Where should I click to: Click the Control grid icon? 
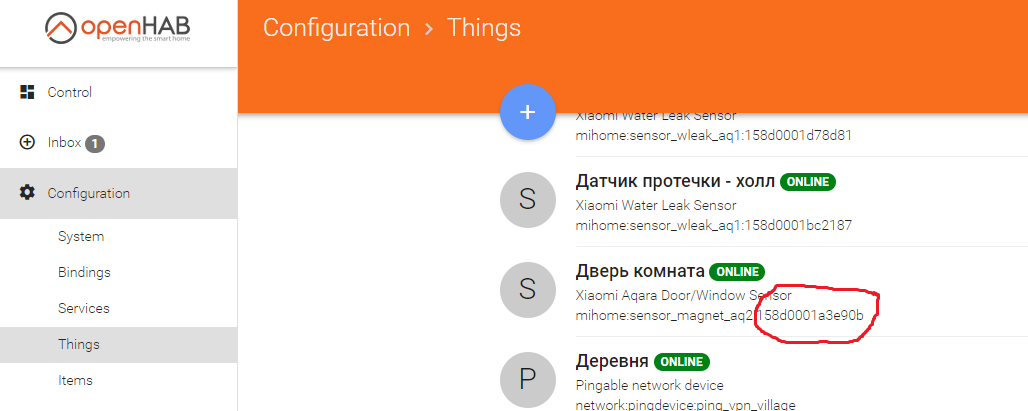click(x=28, y=92)
